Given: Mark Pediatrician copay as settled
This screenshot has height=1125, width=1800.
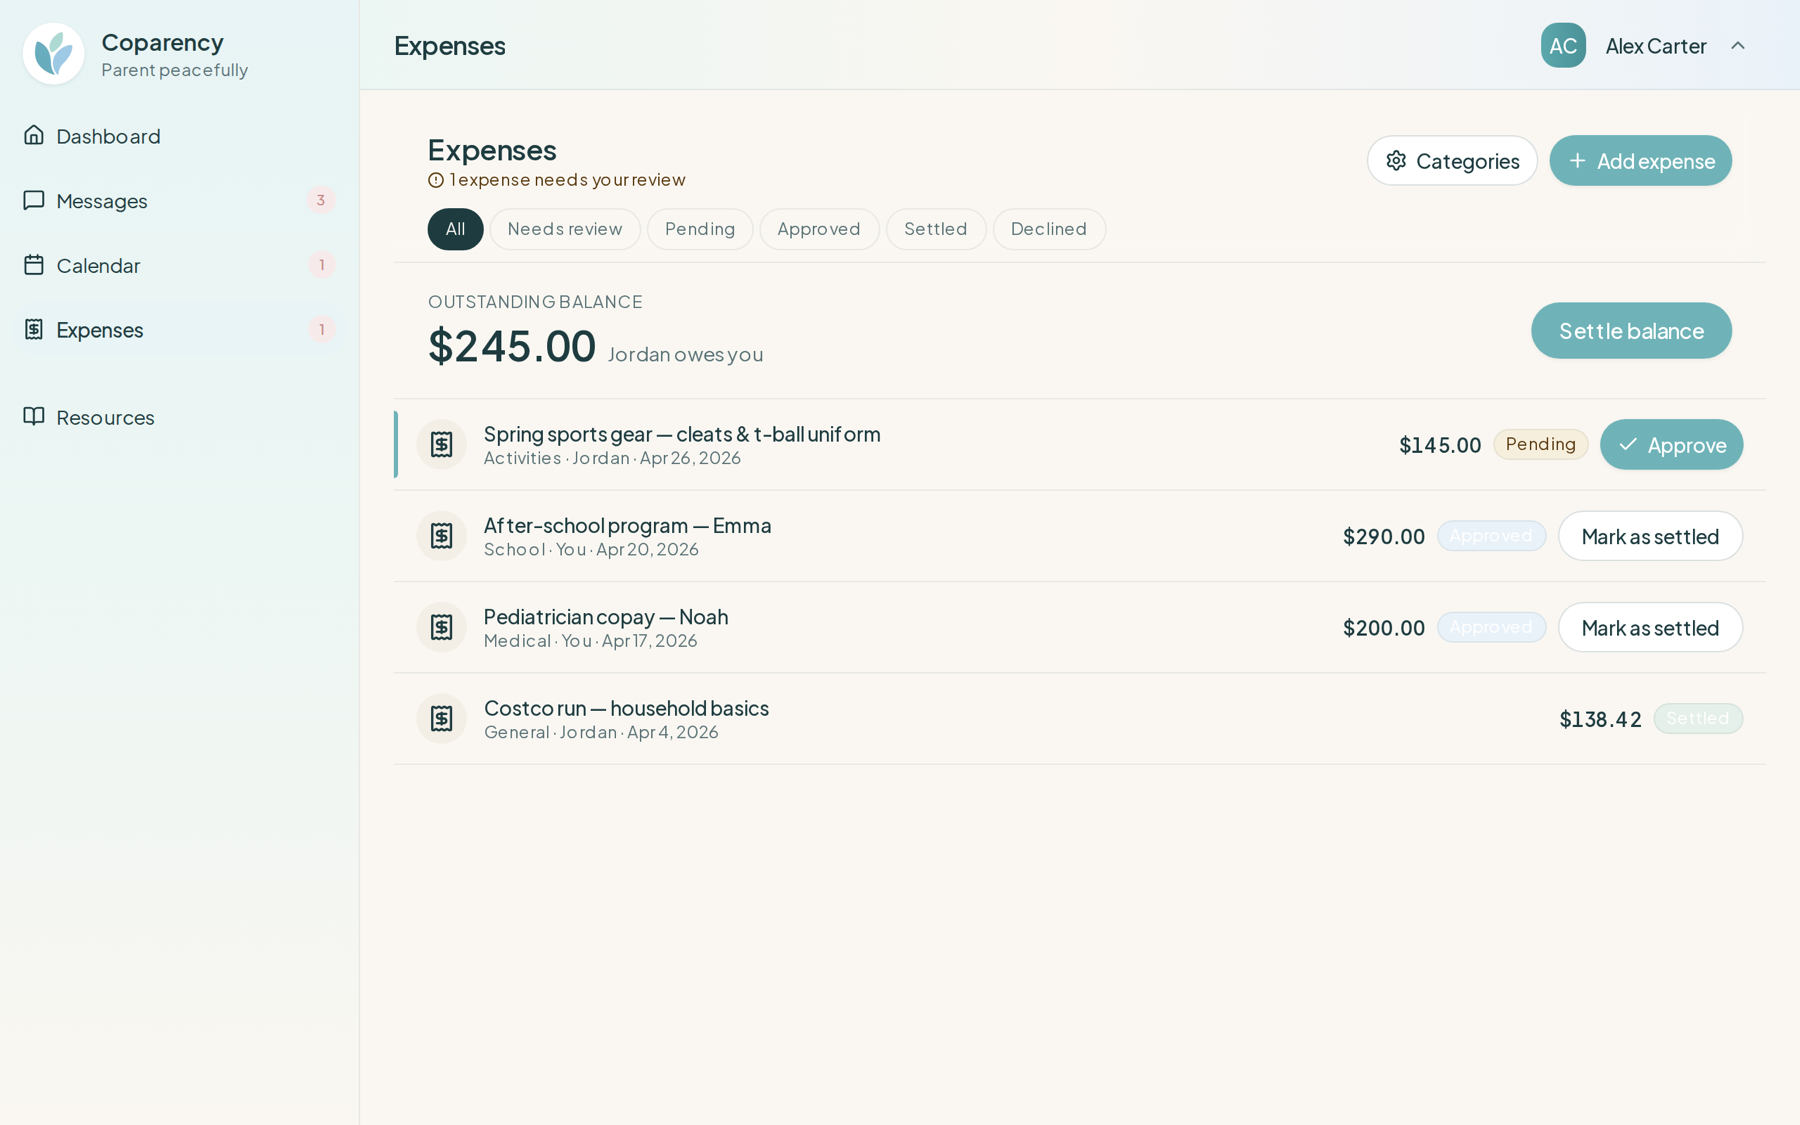Looking at the screenshot, I should click(1650, 627).
